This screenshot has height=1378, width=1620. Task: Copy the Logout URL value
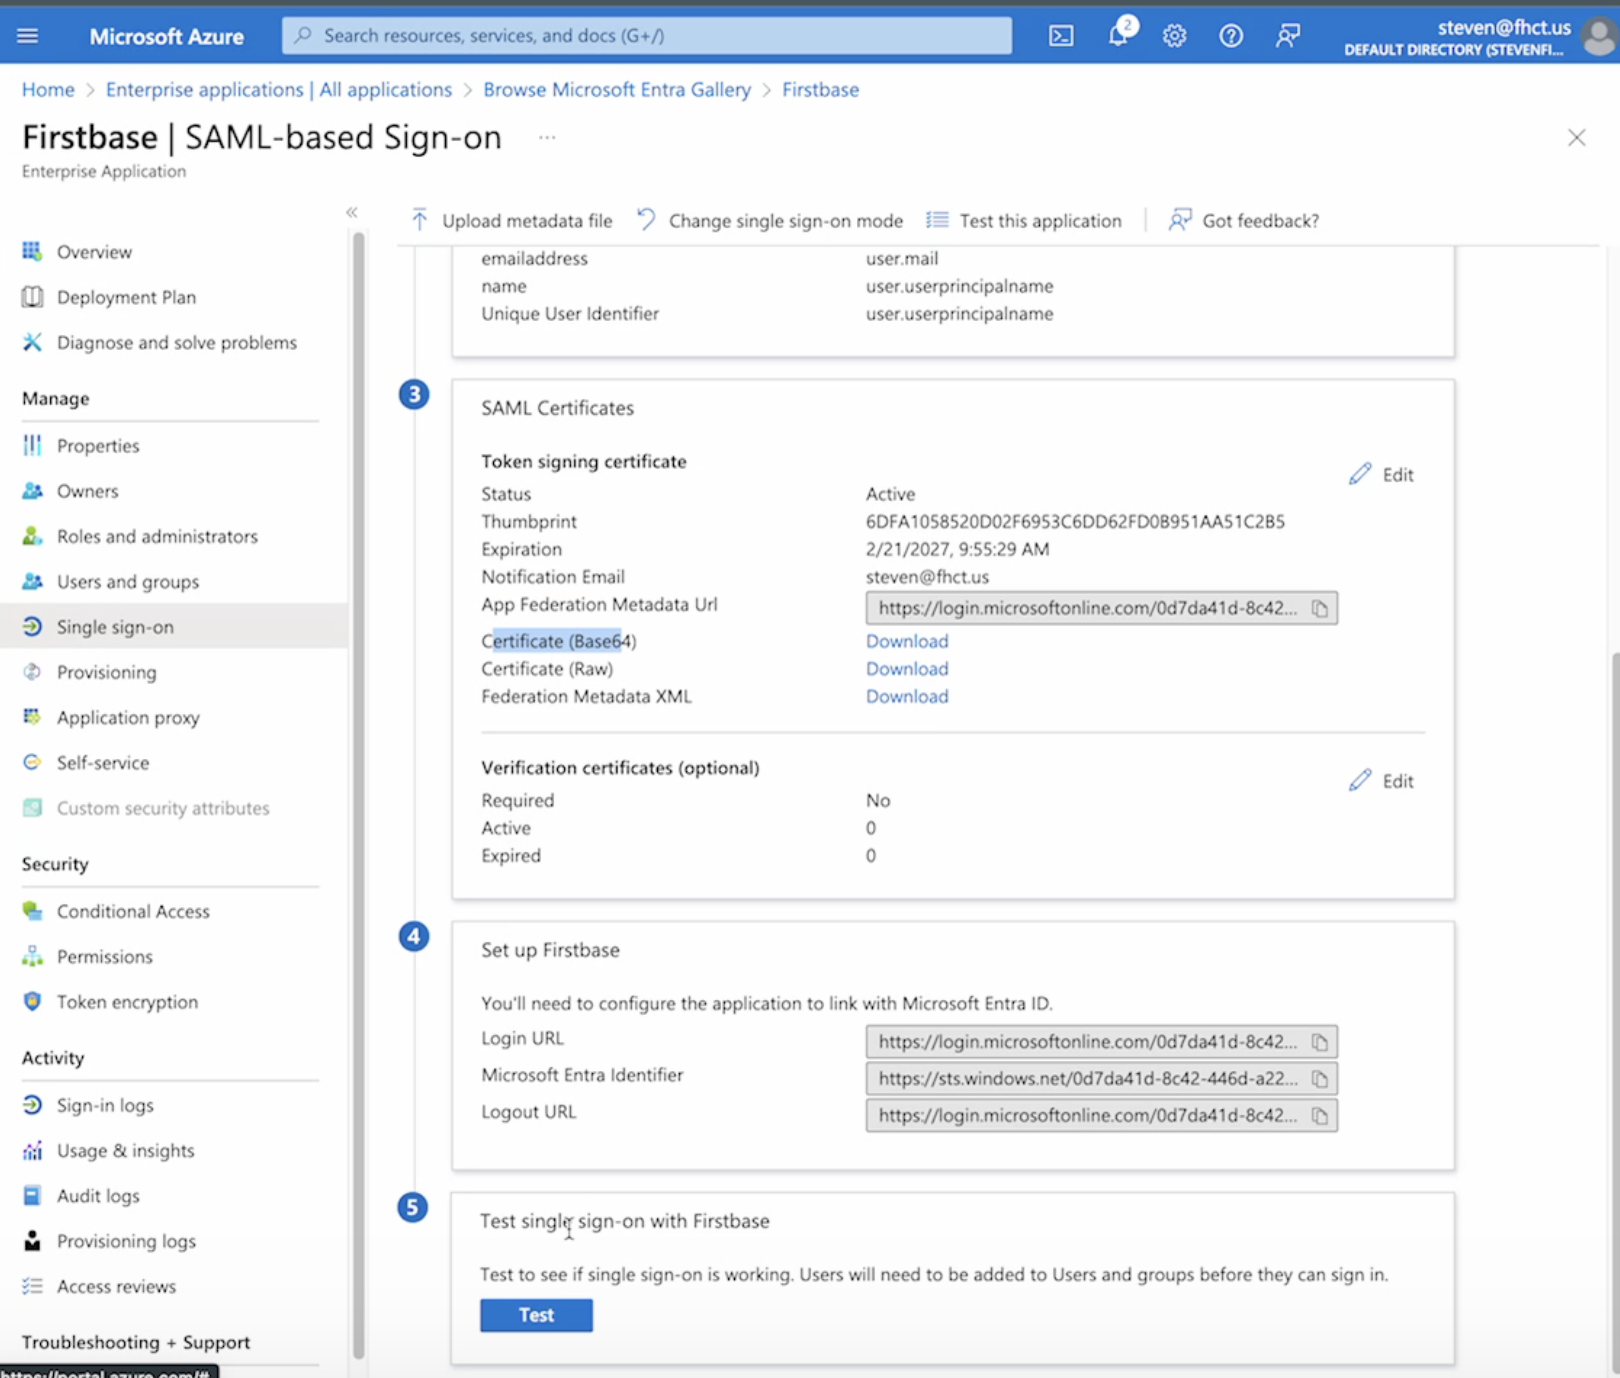point(1320,1116)
